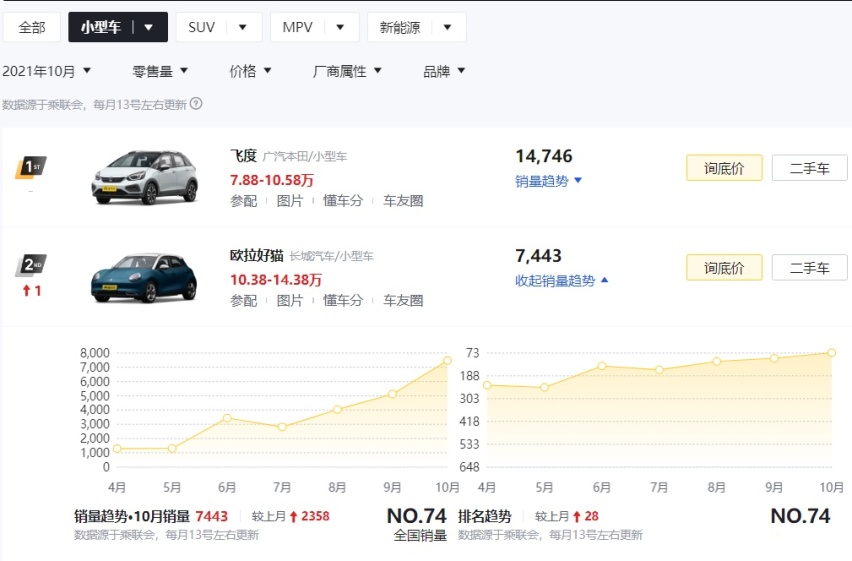Click the 6月 sales chart data point

[227, 418]
